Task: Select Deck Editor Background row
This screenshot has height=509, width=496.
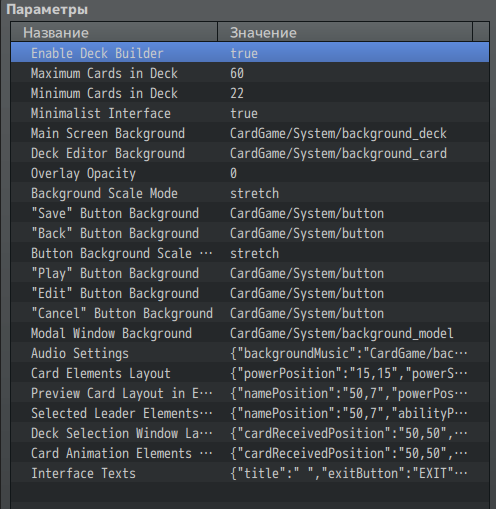Action: tap(250, 152)
